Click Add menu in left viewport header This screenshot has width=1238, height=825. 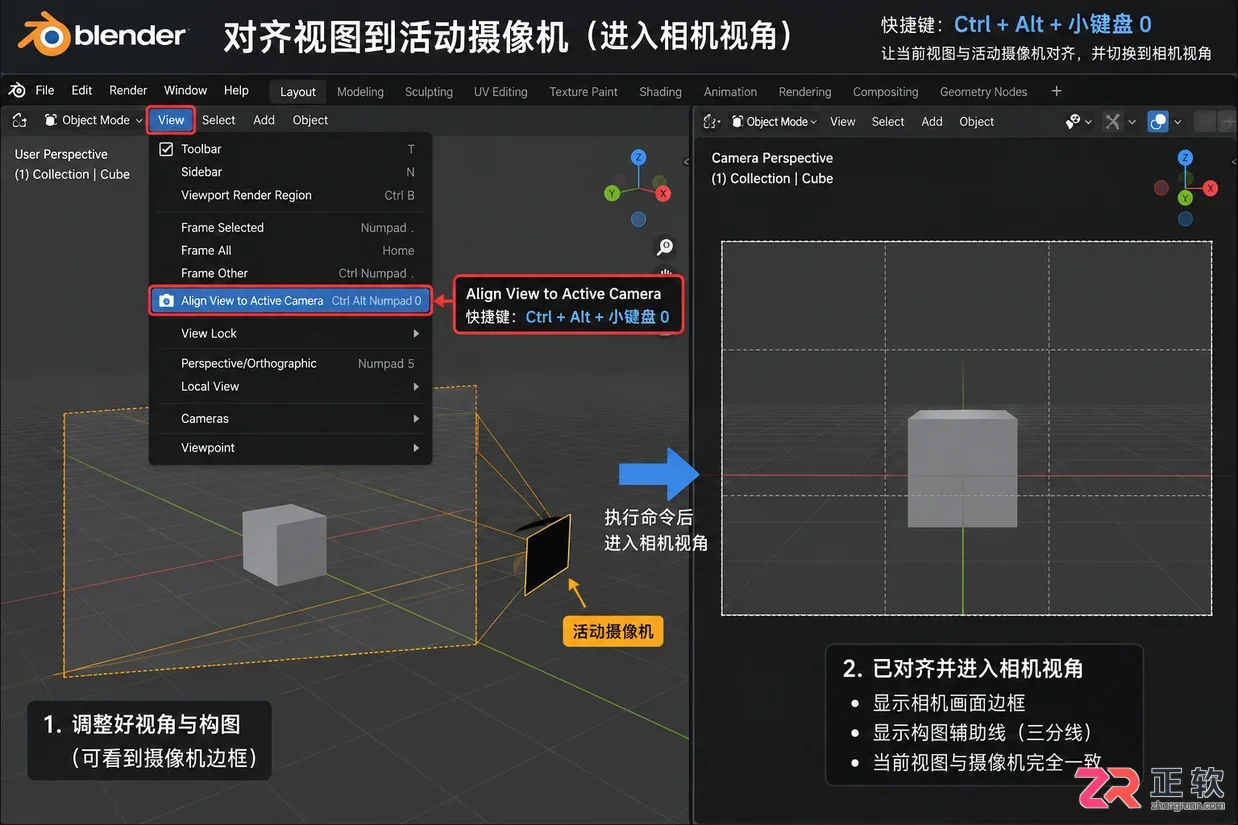264,120
